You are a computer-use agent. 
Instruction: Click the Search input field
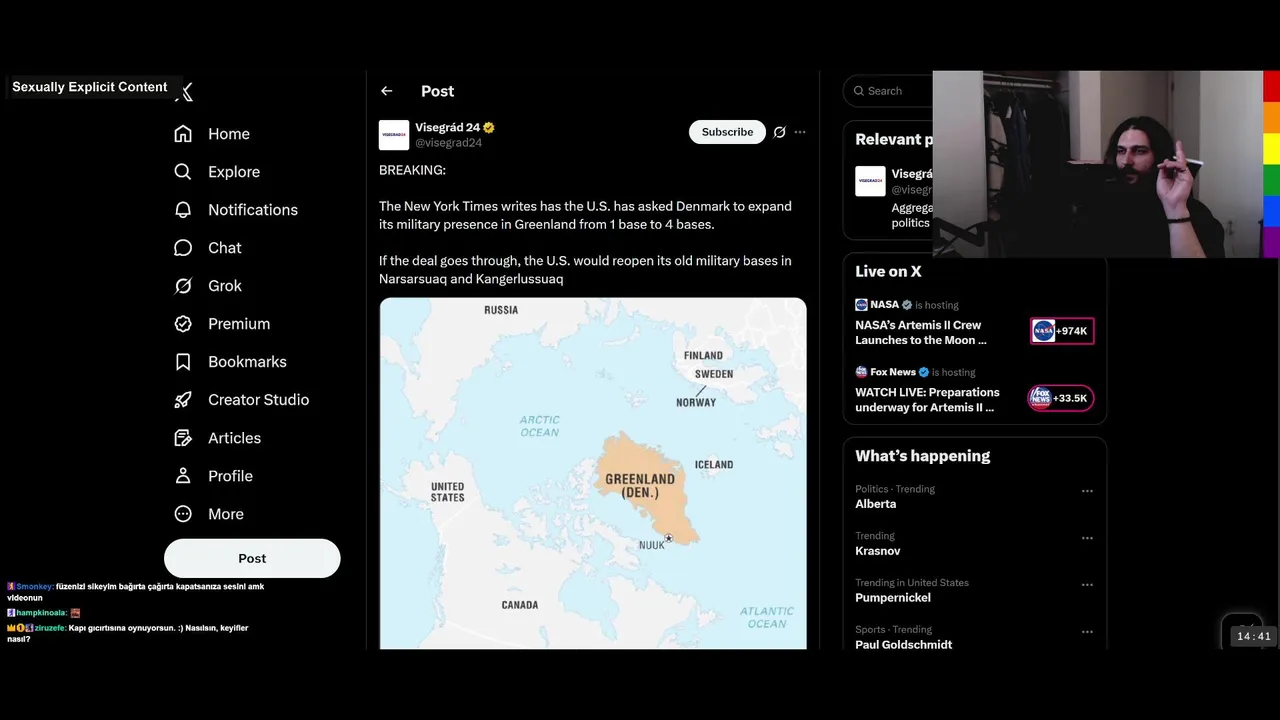pos(887,91)
